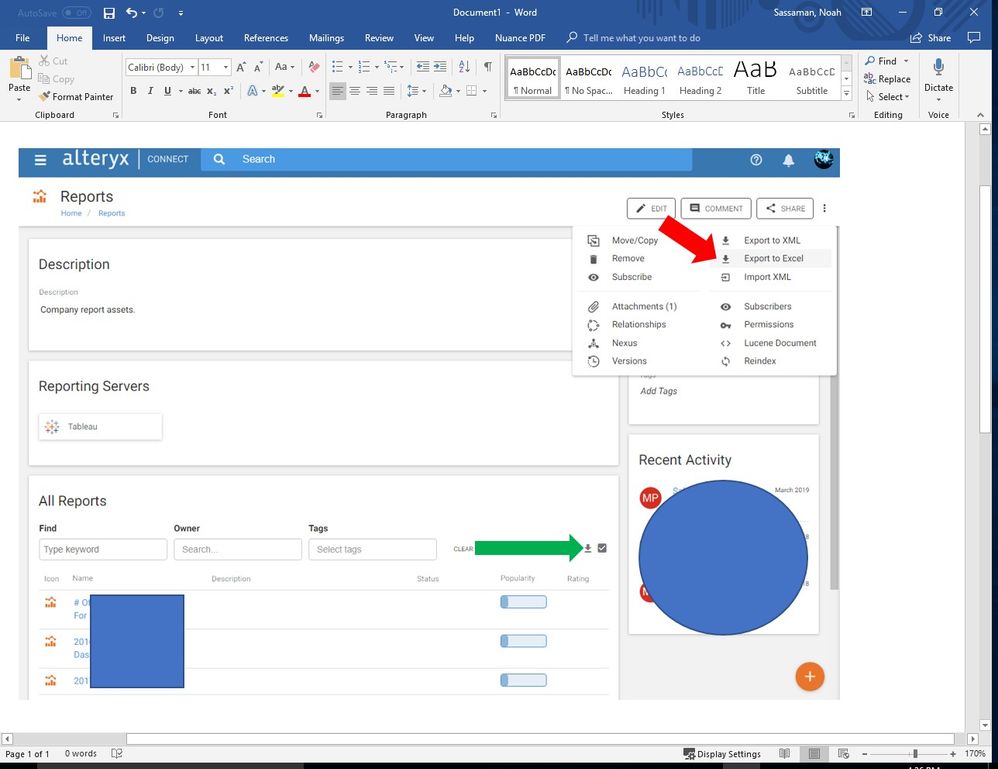
Task: Click Increase Font Size icon
Action: pos(241,67)
